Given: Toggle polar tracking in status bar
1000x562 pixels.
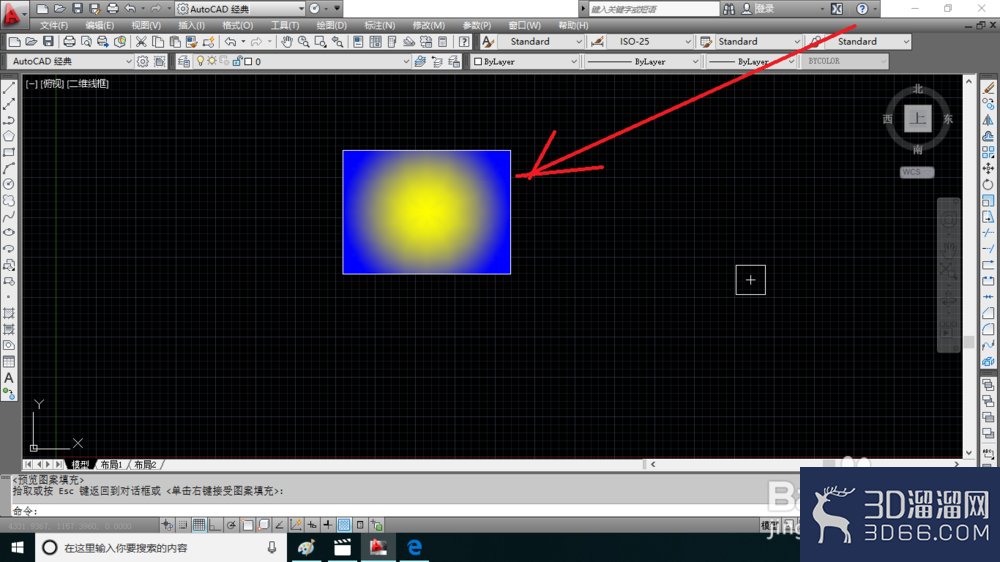Looking at the screenshot, I should coord(231,525).
